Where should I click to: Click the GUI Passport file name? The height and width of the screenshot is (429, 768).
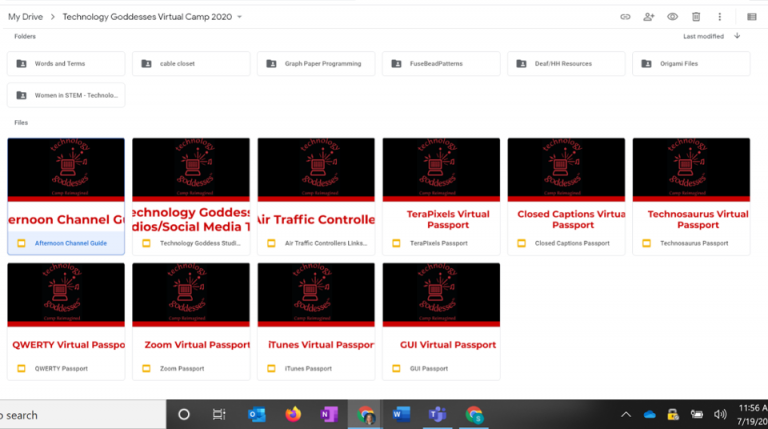429,368
